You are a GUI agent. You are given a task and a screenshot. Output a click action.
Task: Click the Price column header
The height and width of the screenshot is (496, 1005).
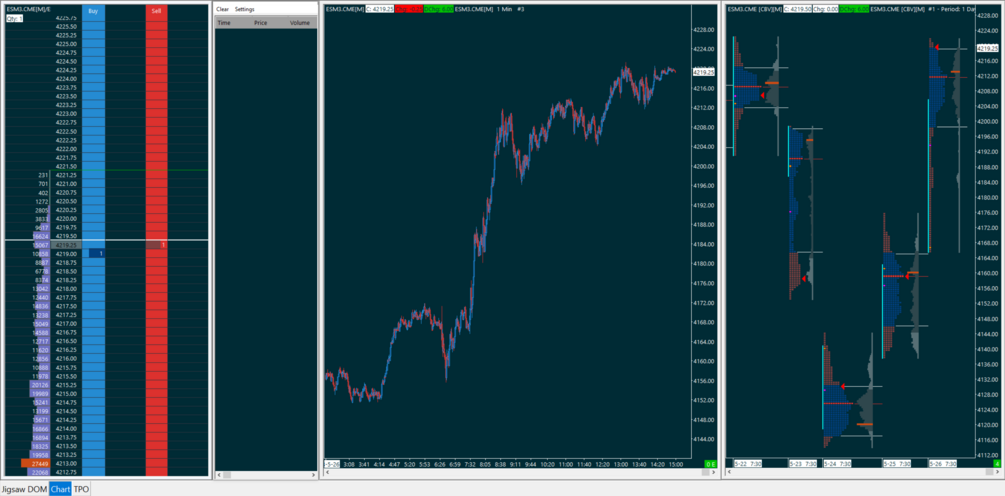click(261, 21)
